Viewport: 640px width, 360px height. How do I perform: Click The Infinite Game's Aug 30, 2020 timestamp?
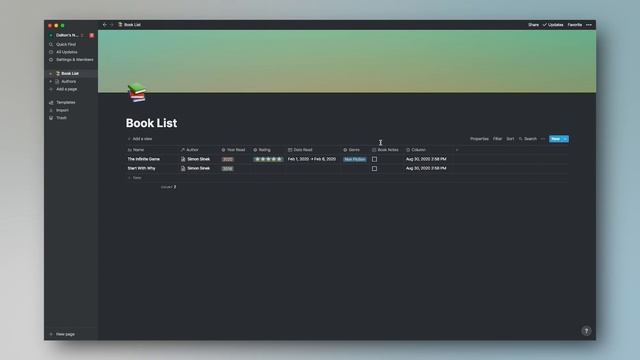426,159
